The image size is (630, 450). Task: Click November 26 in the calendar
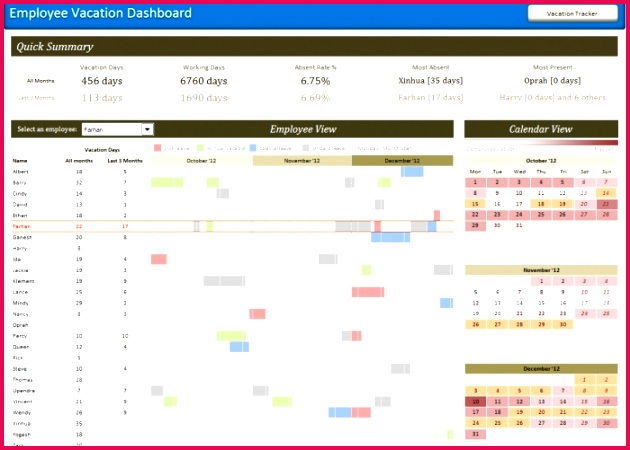tap(475, 325)
